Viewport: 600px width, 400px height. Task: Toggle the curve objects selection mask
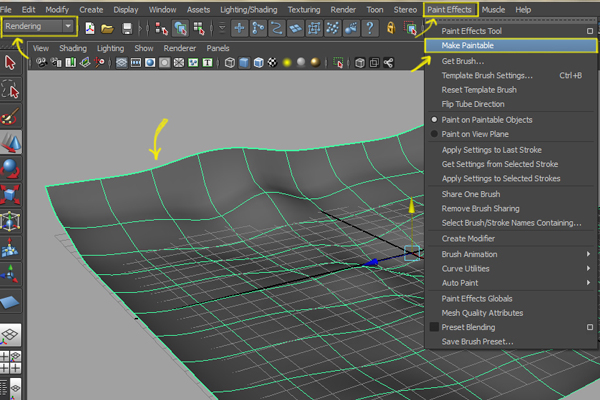pyautogui.click(x=277, y=28)
